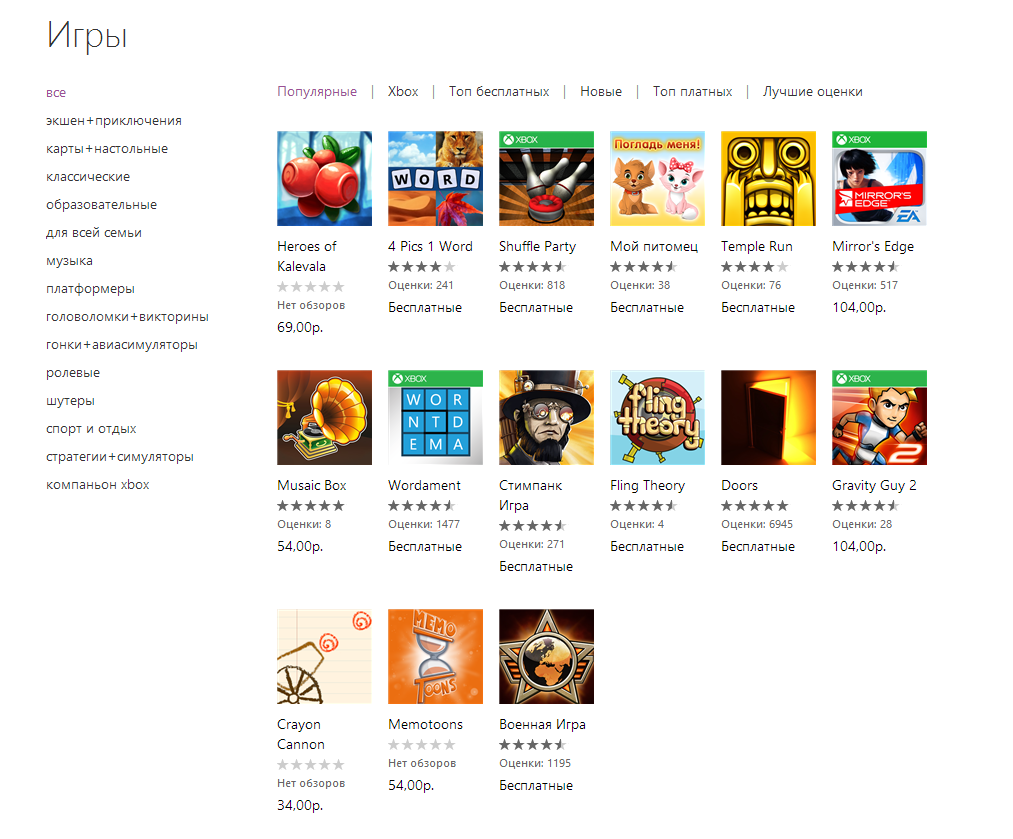
Task: Select the компаньон xbox category link
Action: 98,484
